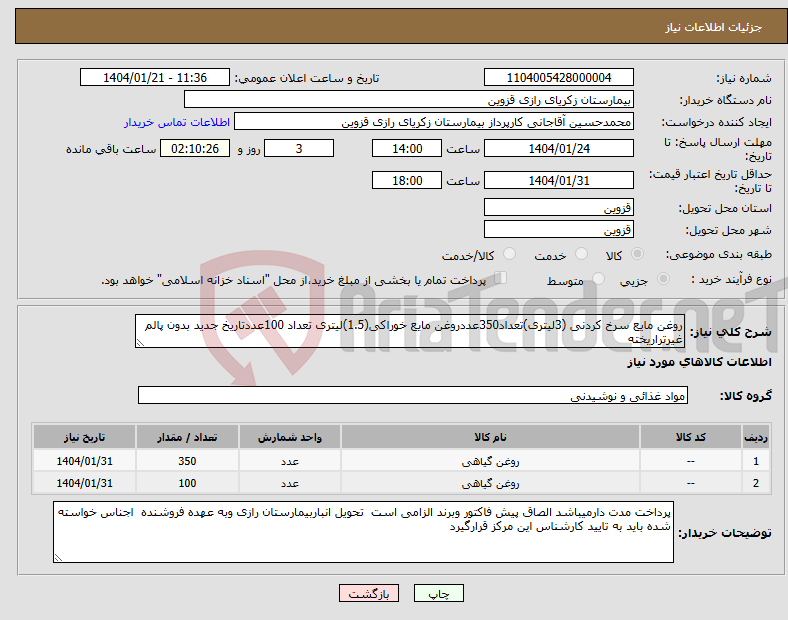Click the بازگشت (back) button
Image resolution: width=788 pixels, height=620 pixels.
click(x=369, y=593)
